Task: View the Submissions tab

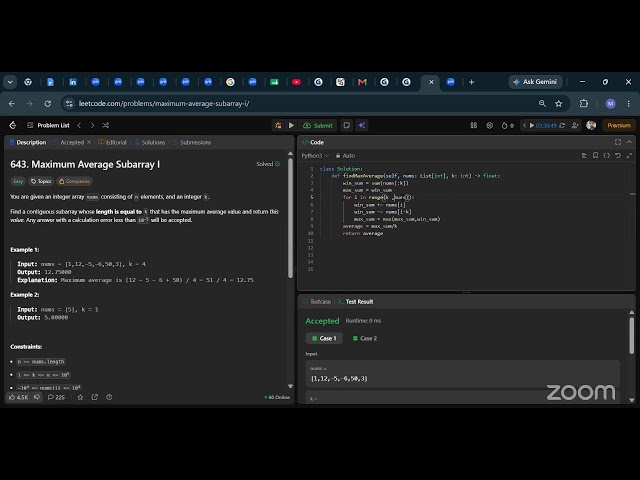Action: (192, 142)
